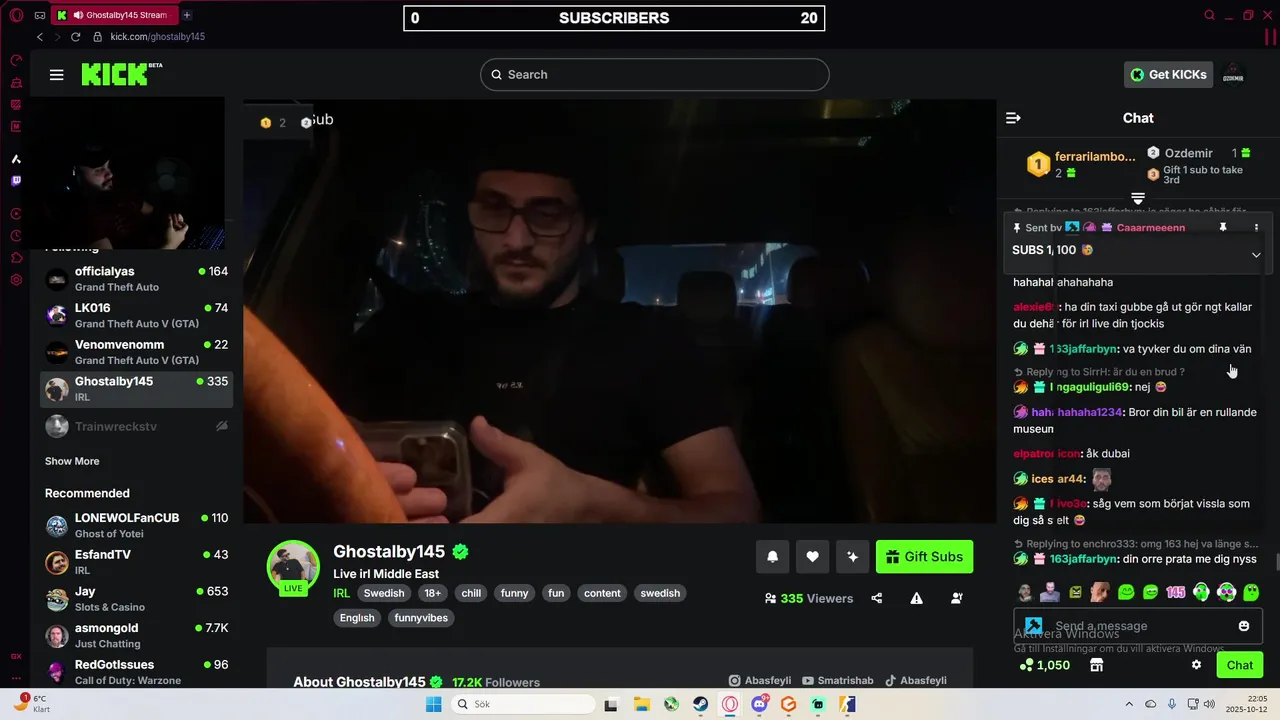Open a new browser tab with plus
Image resolution: width=1280 pixels, height=720 pixels.
pos(186,15)
